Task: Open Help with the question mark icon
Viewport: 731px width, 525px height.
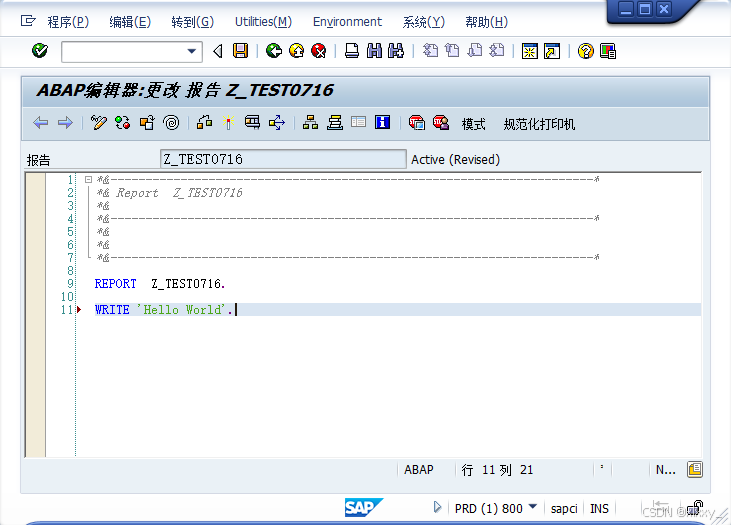Action: click(x=586, y=51)
